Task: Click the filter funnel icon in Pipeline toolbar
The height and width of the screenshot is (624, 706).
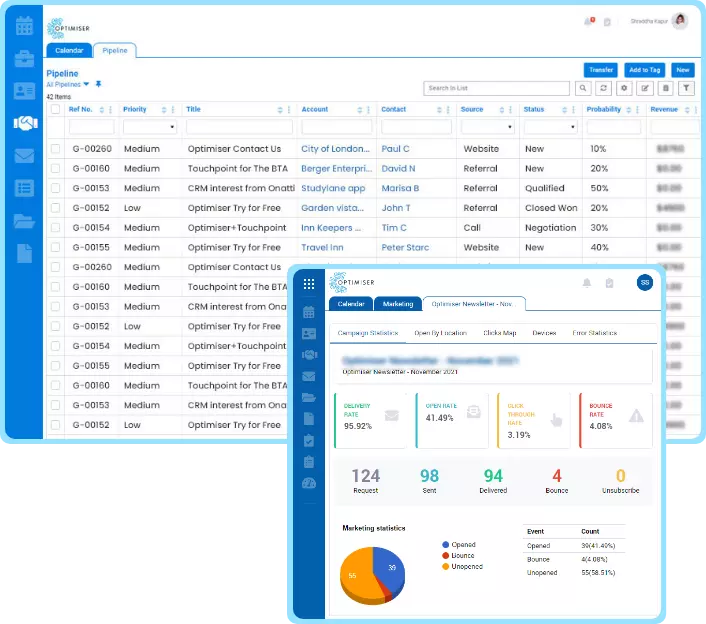Action: 686,88
